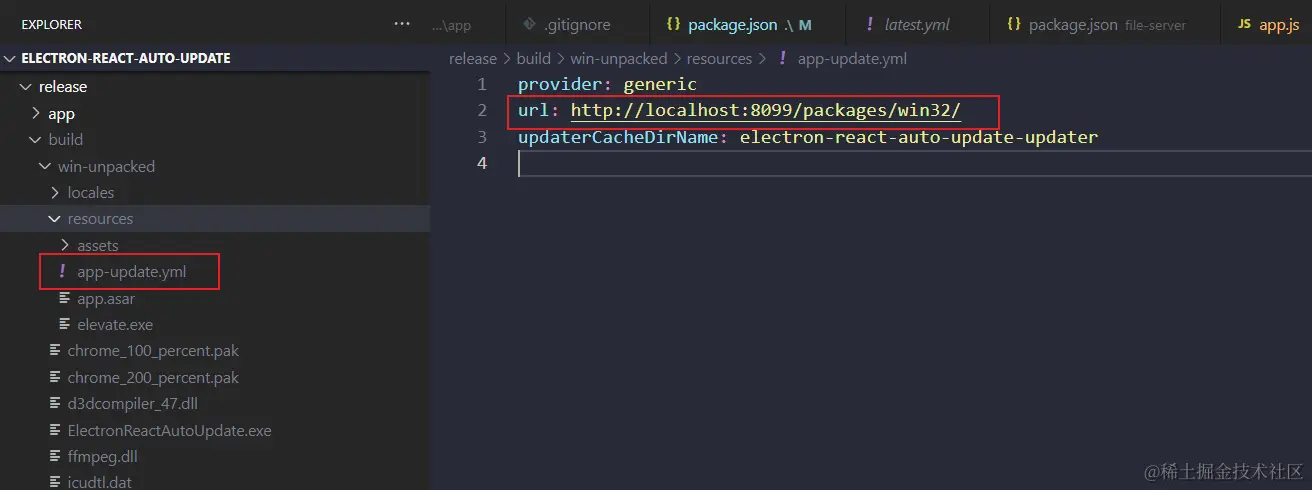
Task: Open the Explorer more actions ellipsis
Action: pyautogui.click(x=402, y=24)
